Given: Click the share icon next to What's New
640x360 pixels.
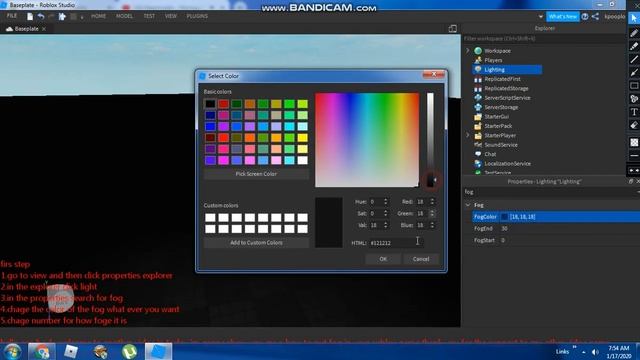Looking at the screenshot, I should click(x=596, y=16).
